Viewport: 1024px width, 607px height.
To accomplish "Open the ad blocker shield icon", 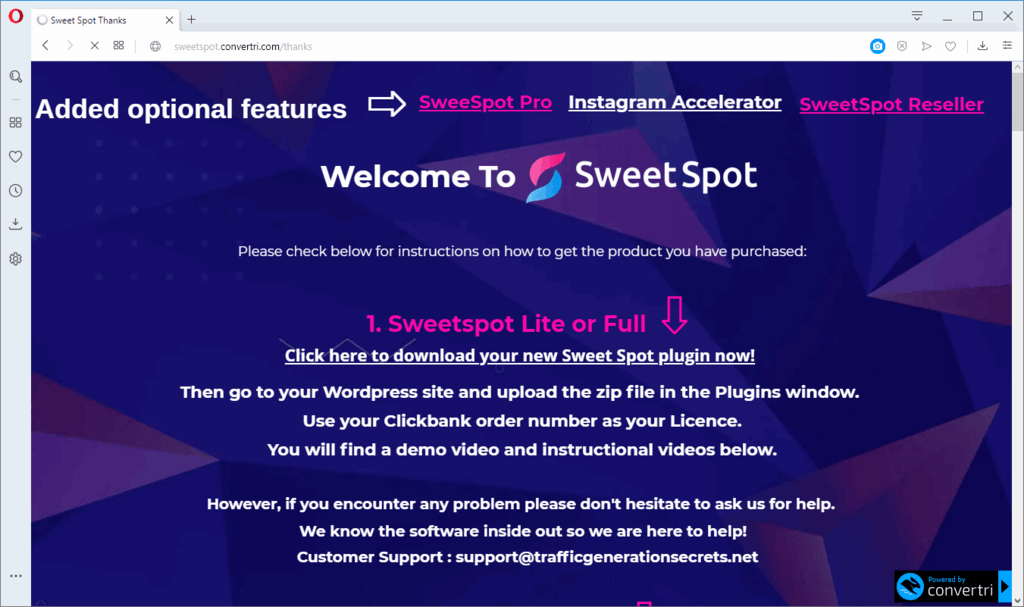I will (902, 46).
